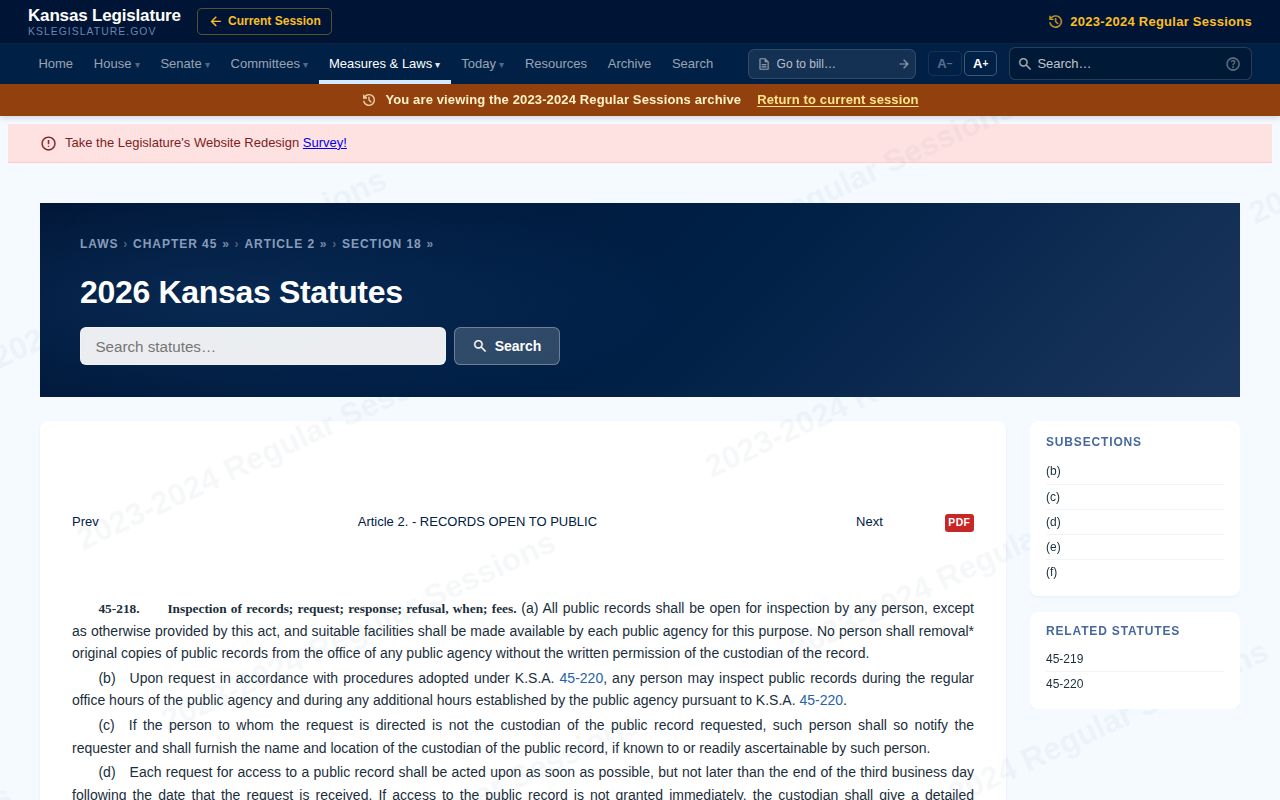
Task: Focus the Go to bill input
Action: [x=833, y=64]
